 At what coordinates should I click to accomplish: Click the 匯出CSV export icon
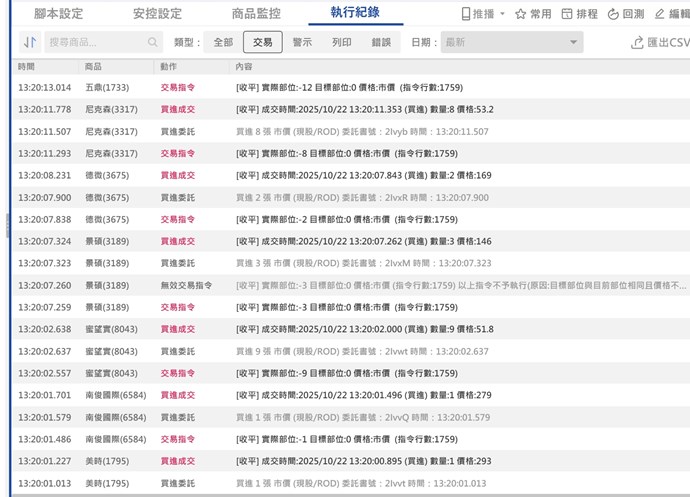637,43
